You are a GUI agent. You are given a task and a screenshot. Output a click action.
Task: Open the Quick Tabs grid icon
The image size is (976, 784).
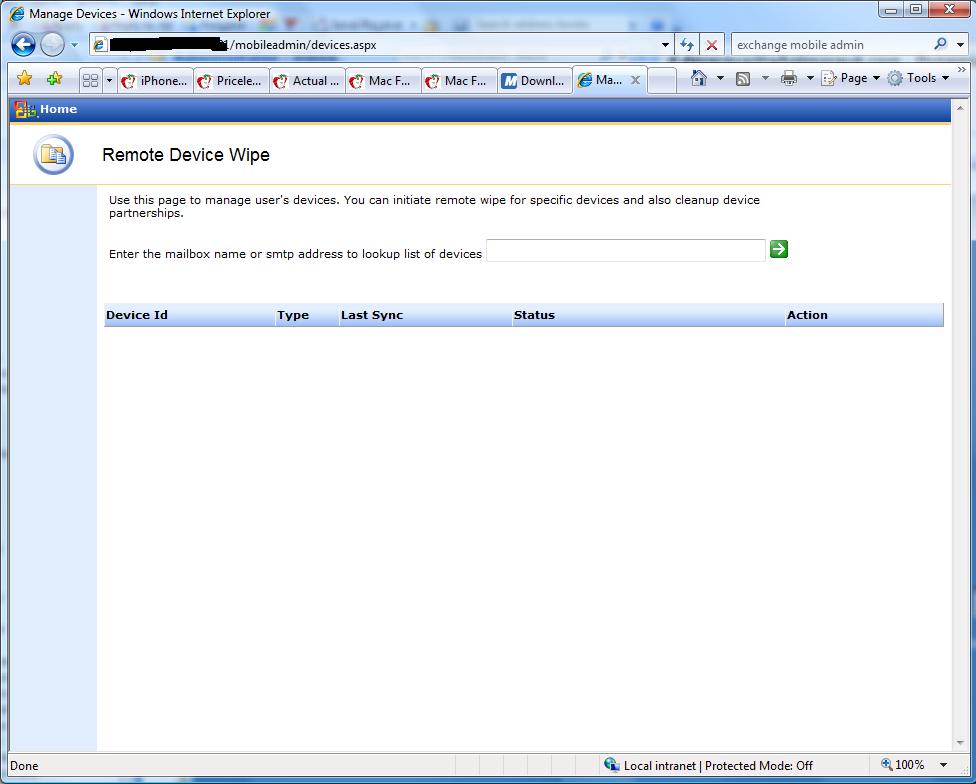point(90,80)
